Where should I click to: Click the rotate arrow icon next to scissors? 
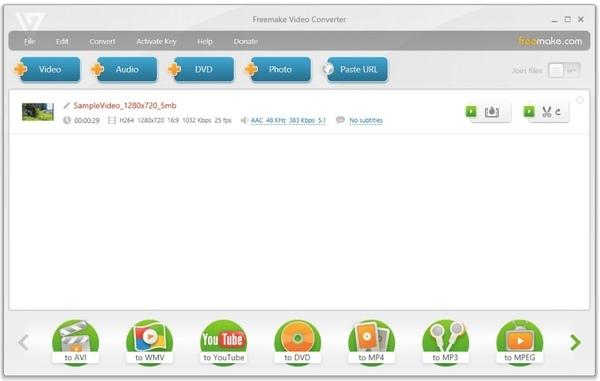click(558, 112)
